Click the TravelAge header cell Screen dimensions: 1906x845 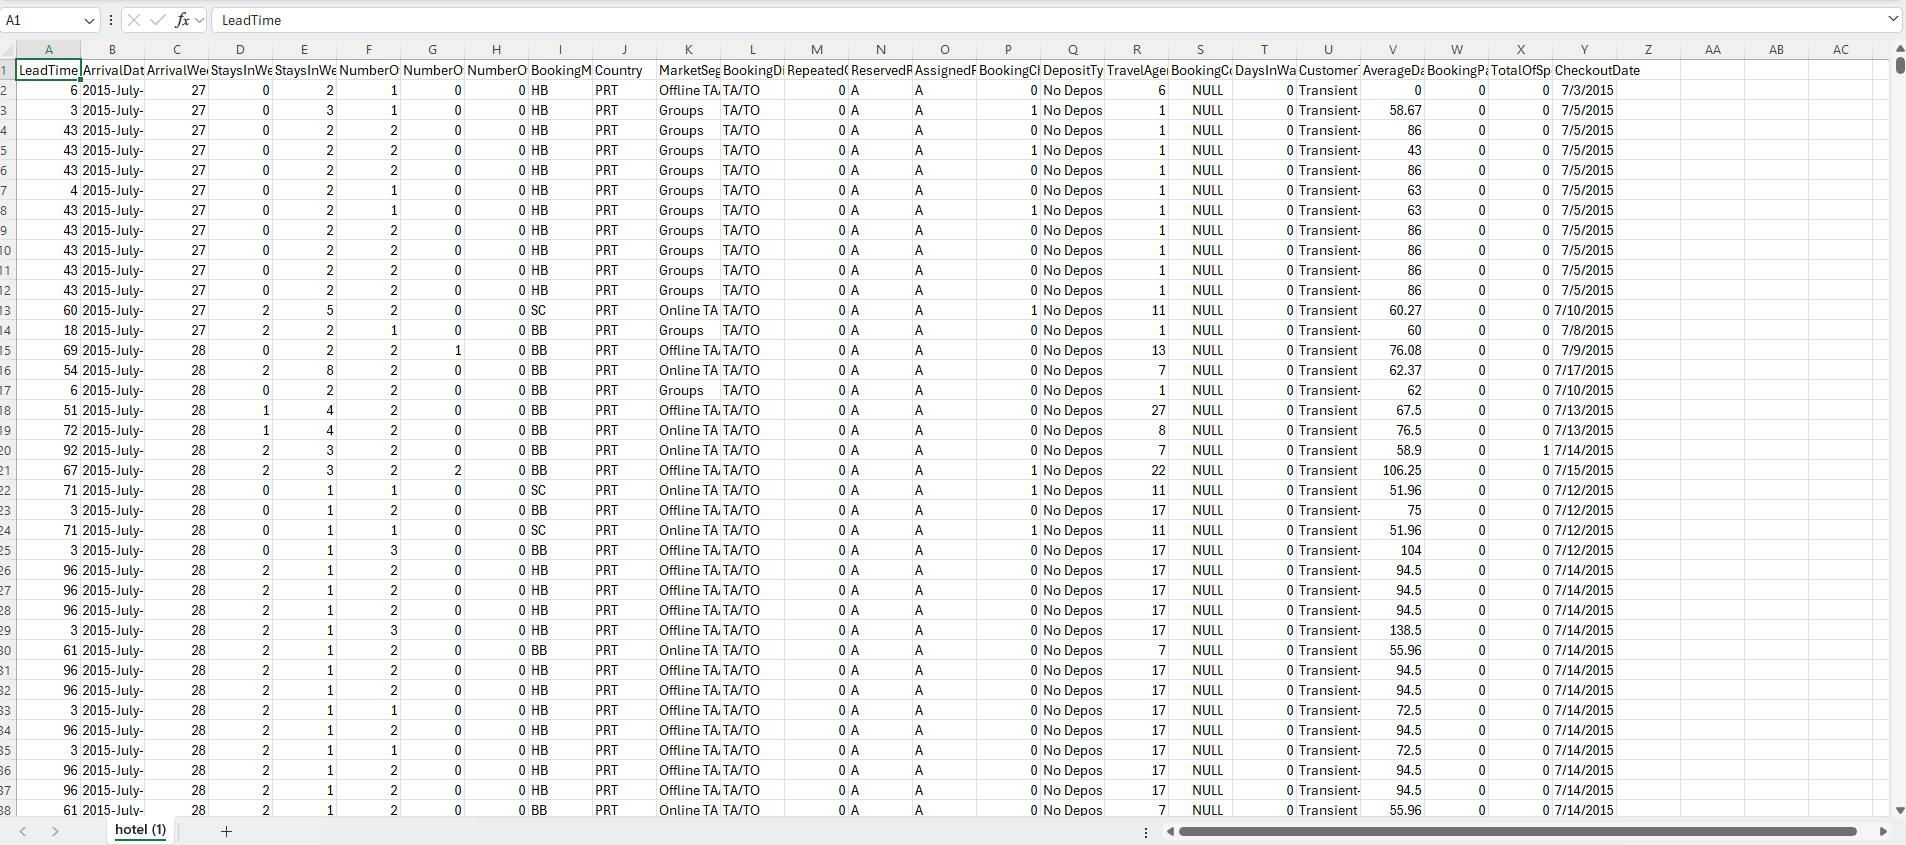pyautogui.click(x=1136, y=70)
